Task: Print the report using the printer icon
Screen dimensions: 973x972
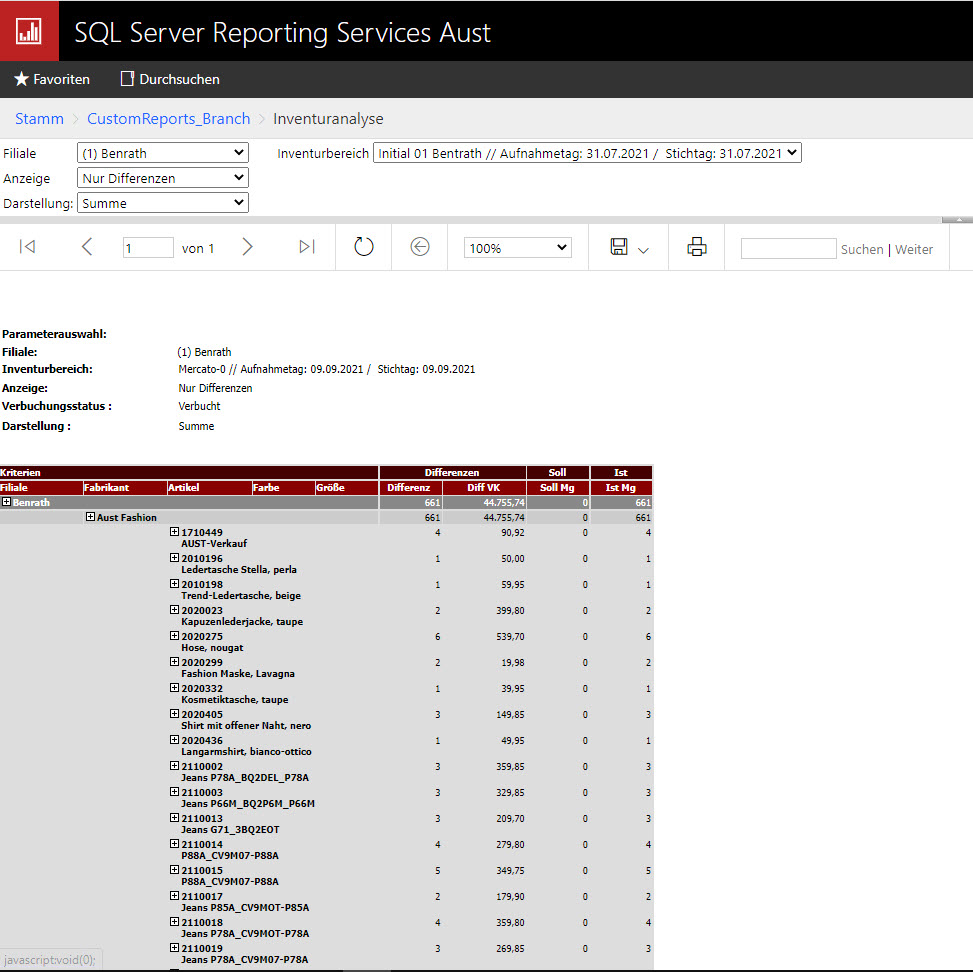Action: pyautogui.click(x=697, y=247)
